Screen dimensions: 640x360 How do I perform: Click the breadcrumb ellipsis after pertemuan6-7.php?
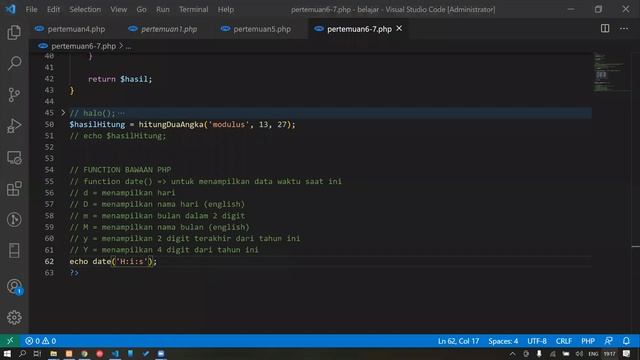click(128, 47)
